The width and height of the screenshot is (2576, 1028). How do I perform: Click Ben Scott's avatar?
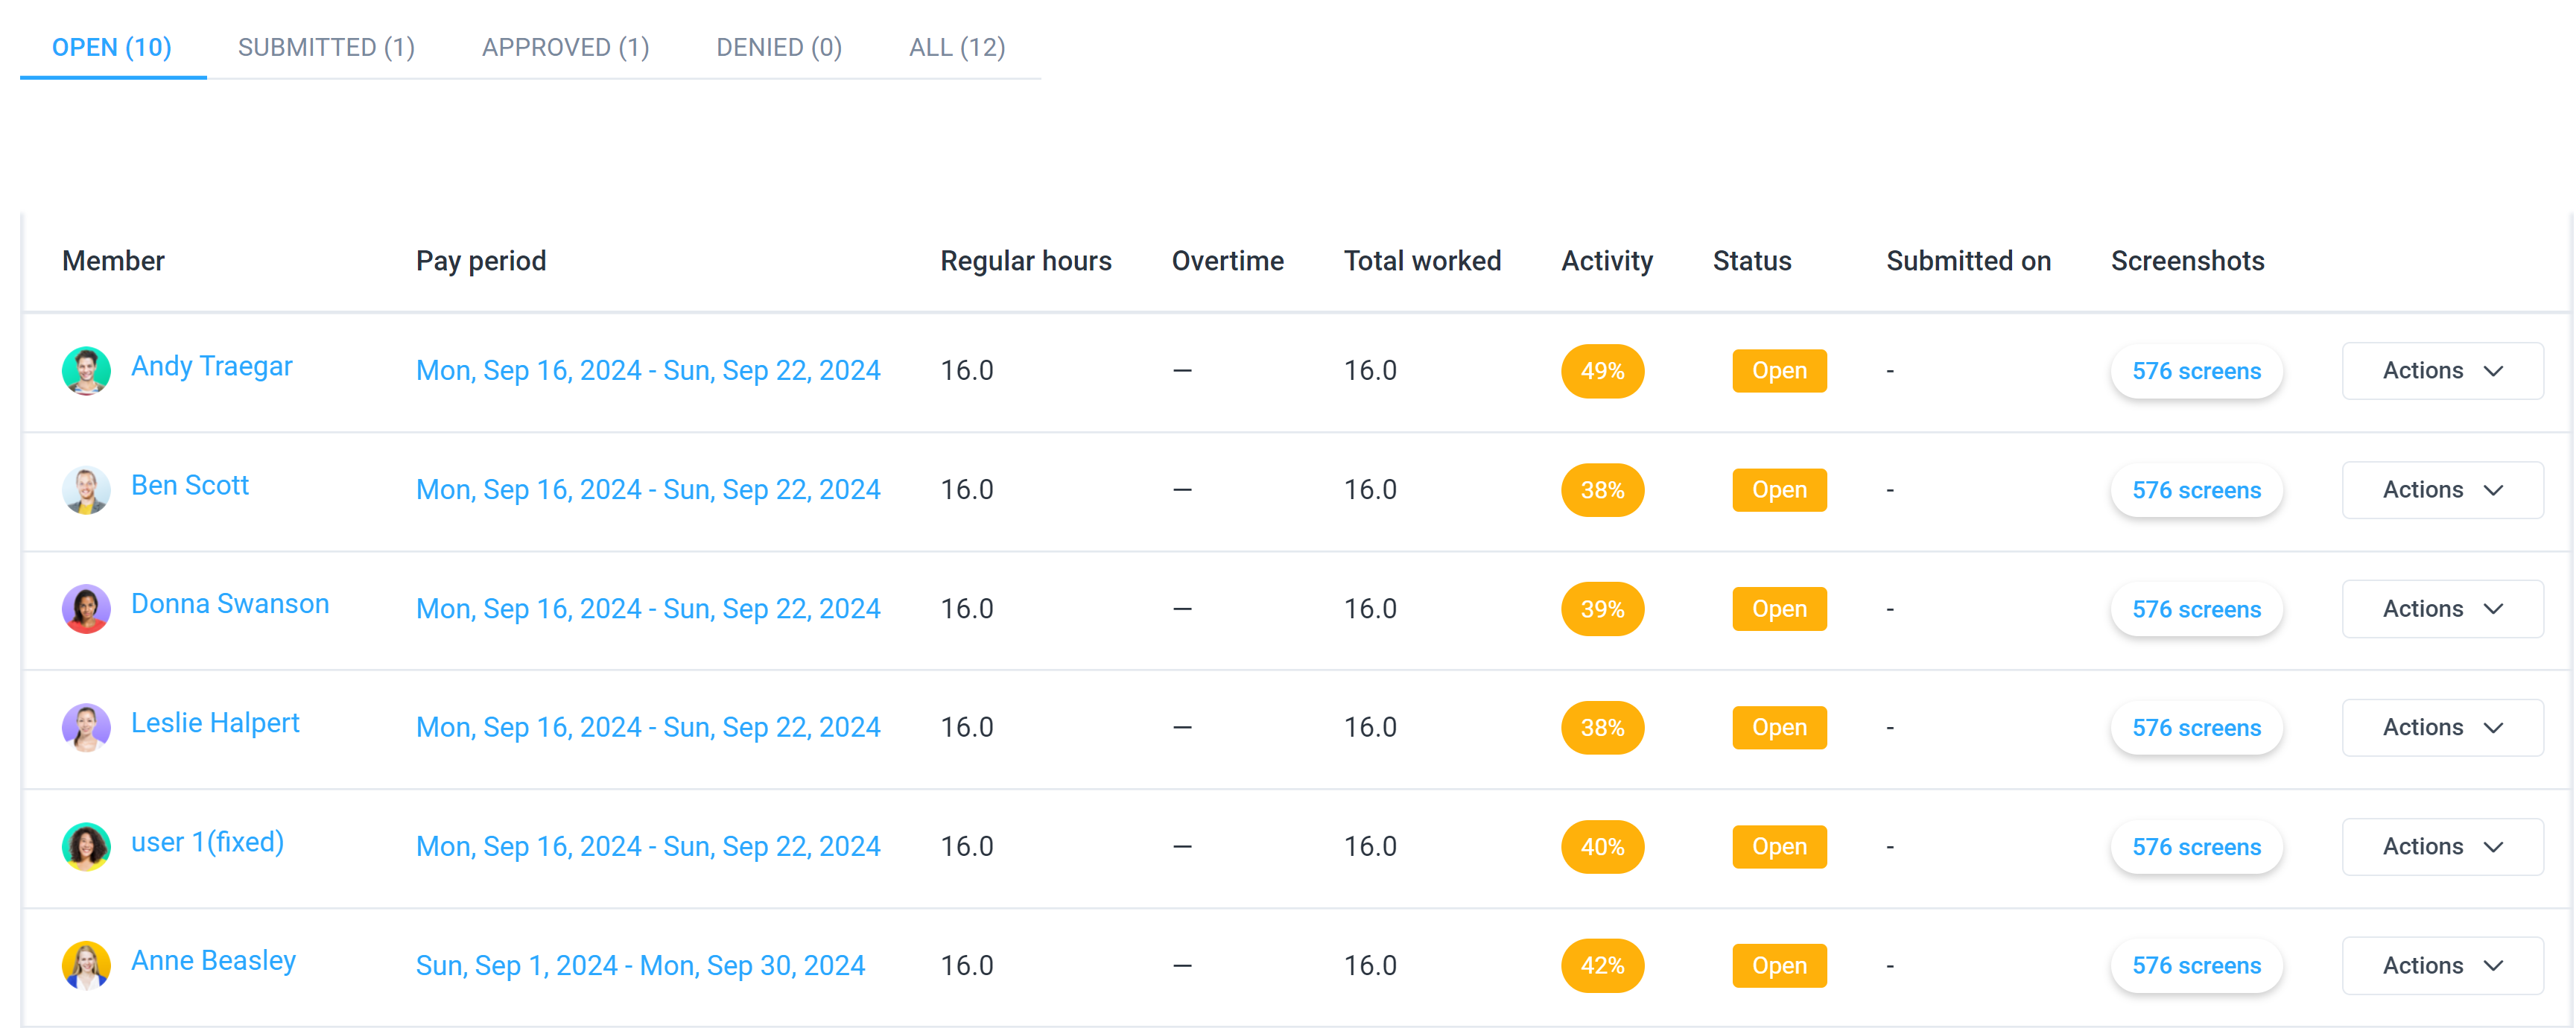point(86,490)
